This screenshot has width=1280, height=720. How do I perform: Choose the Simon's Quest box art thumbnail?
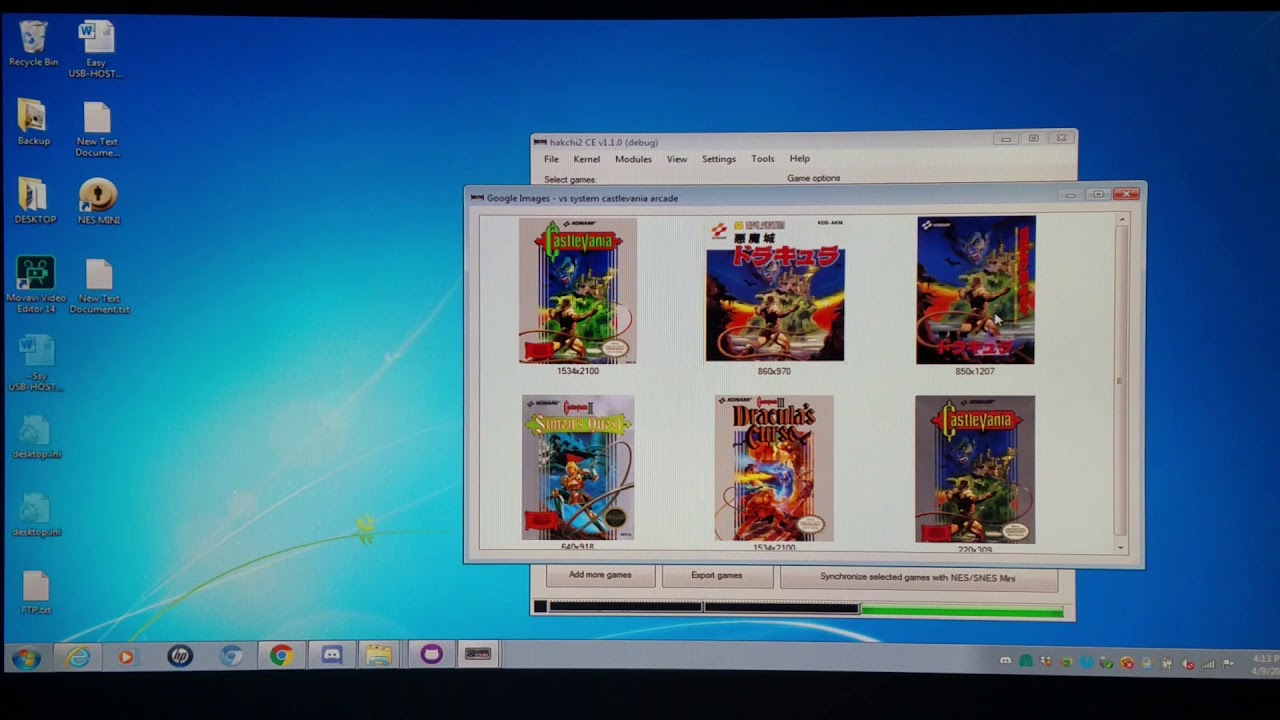[x=578, y=468]
